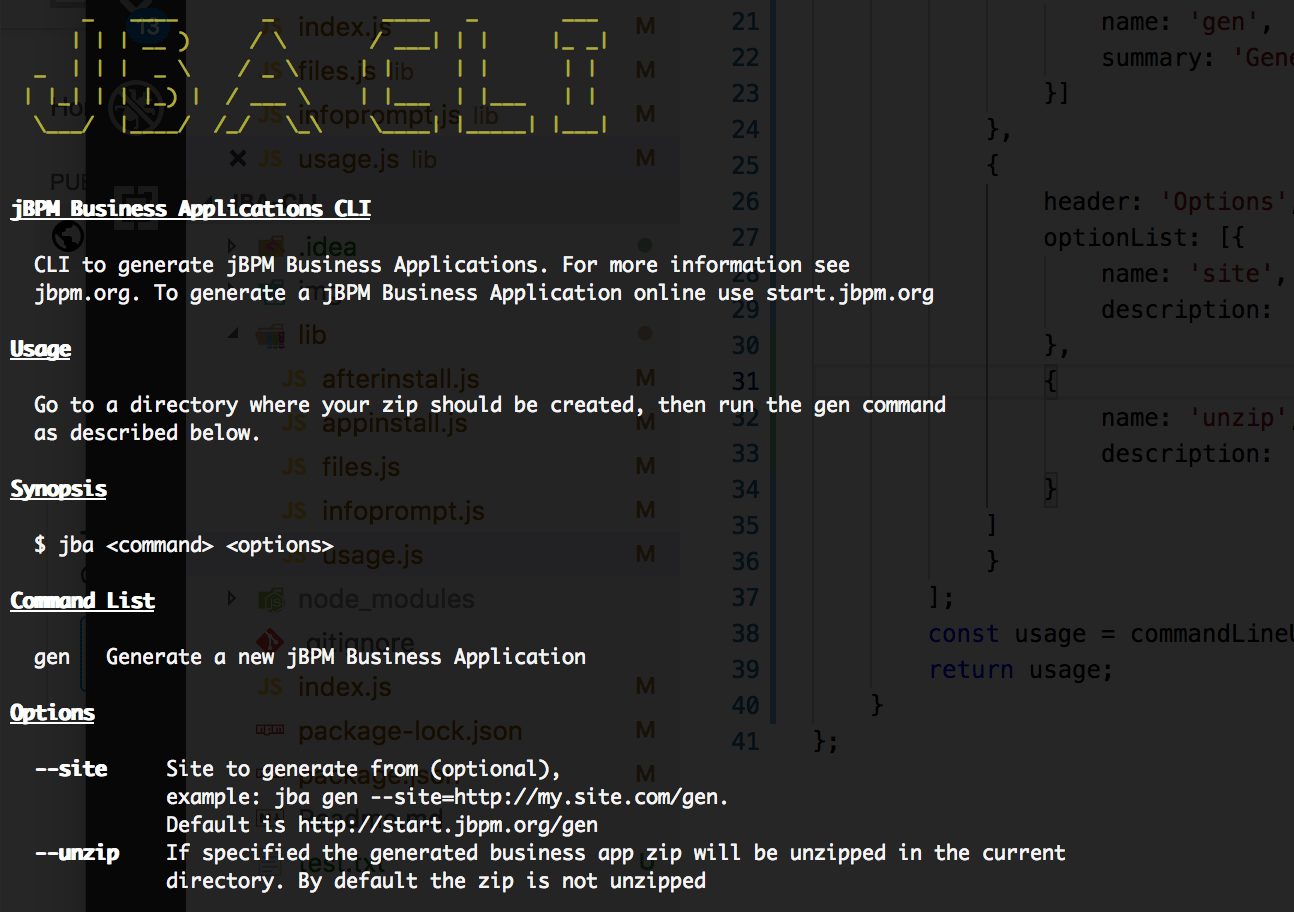
Task: Click 'start.jbpm.org' in the terminal description
Action: (x=850, y=293)
